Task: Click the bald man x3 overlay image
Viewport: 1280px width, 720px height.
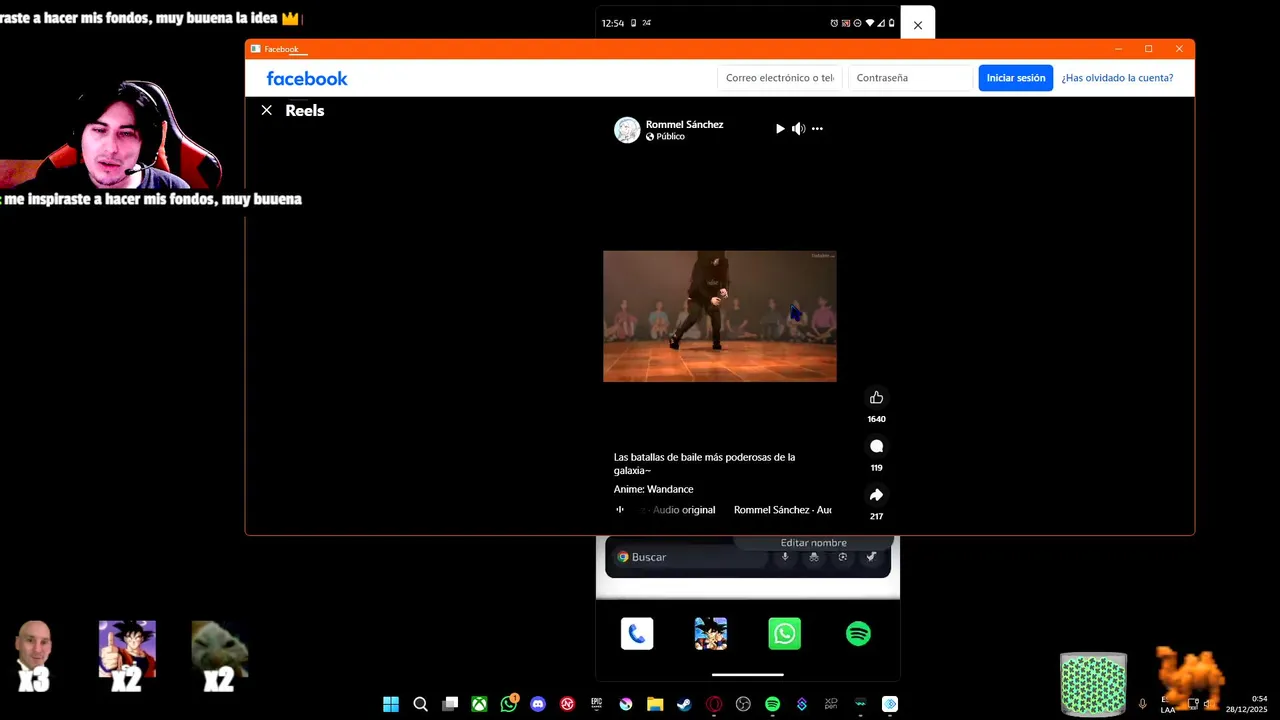Action: (x=34, y=655)
